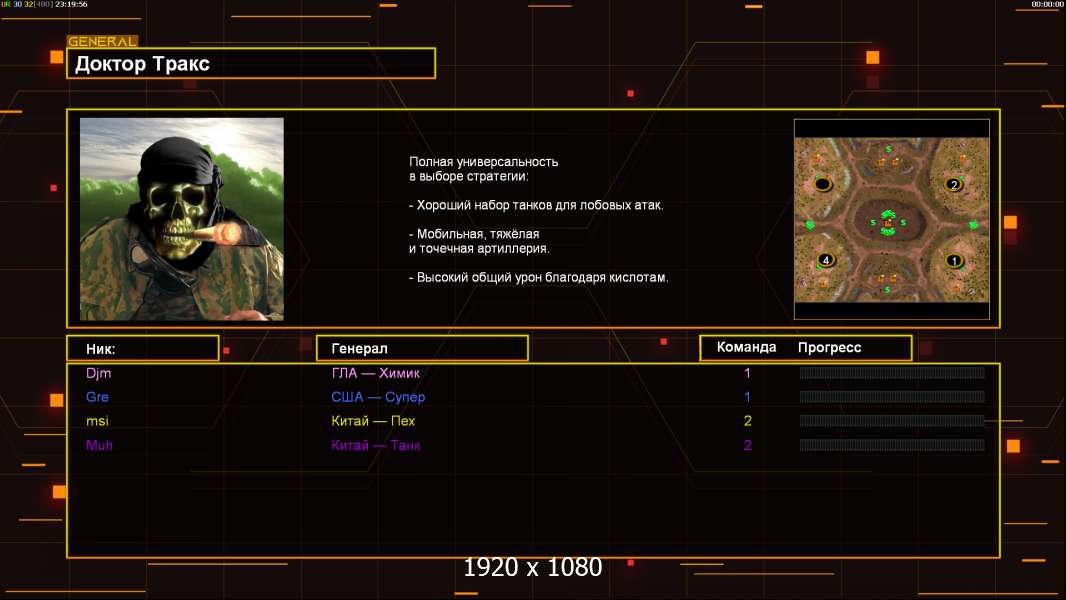
Task: Select the unnumbered black start position marker
Action: 823,184
